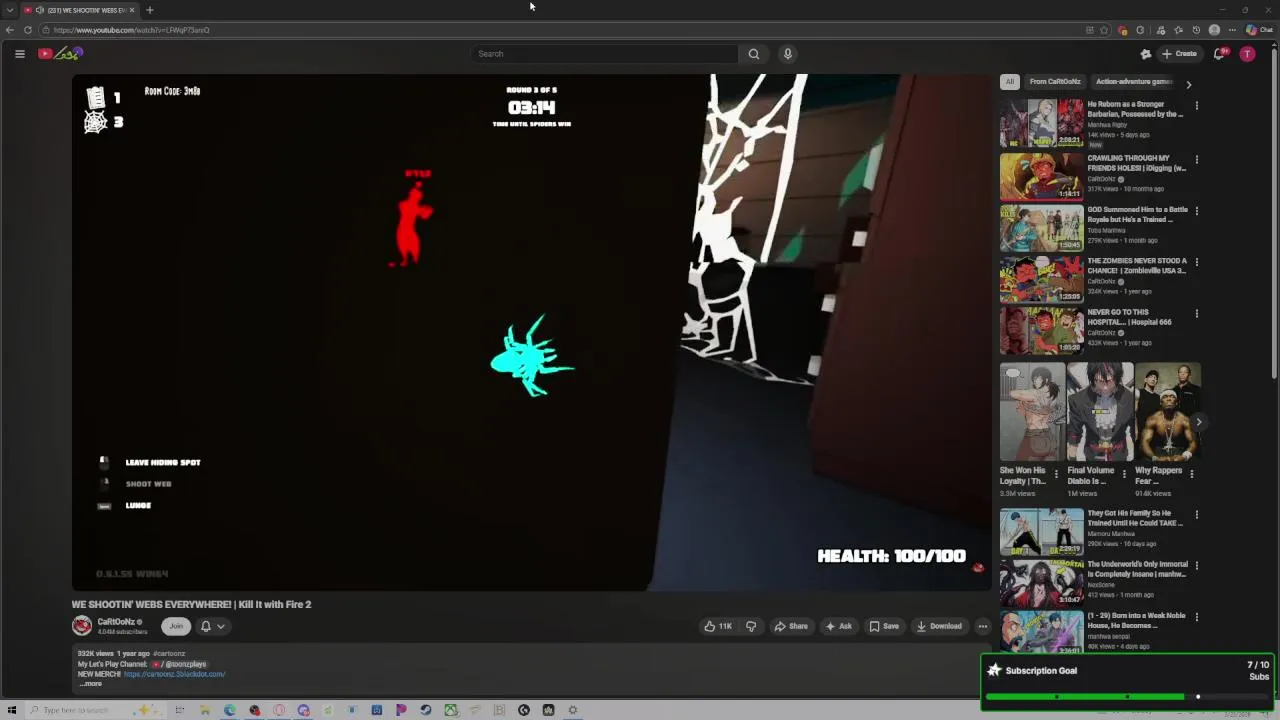Image resolution: width=1280 pixels, height=720 pixels.
Task: Dislike the video with thumbs down
Action: click(751, 626)
